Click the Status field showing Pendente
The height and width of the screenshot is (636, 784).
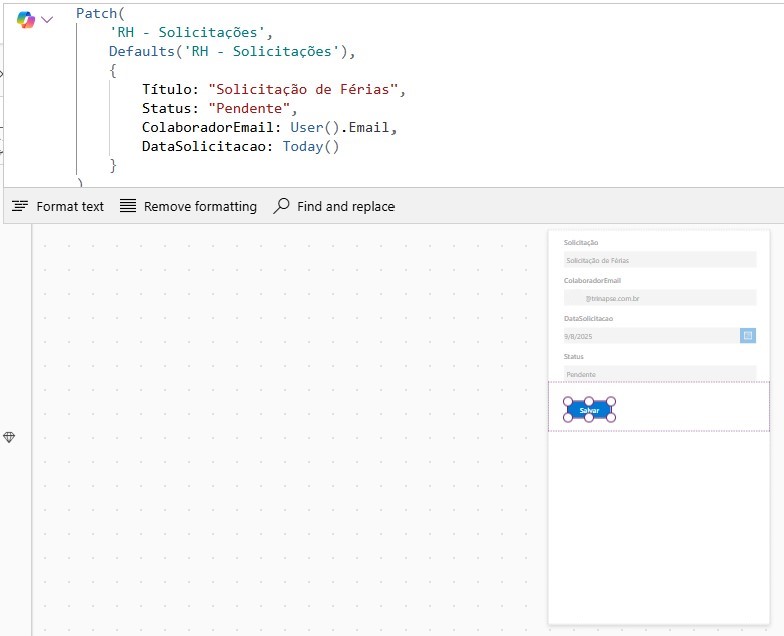coord(658,374)
